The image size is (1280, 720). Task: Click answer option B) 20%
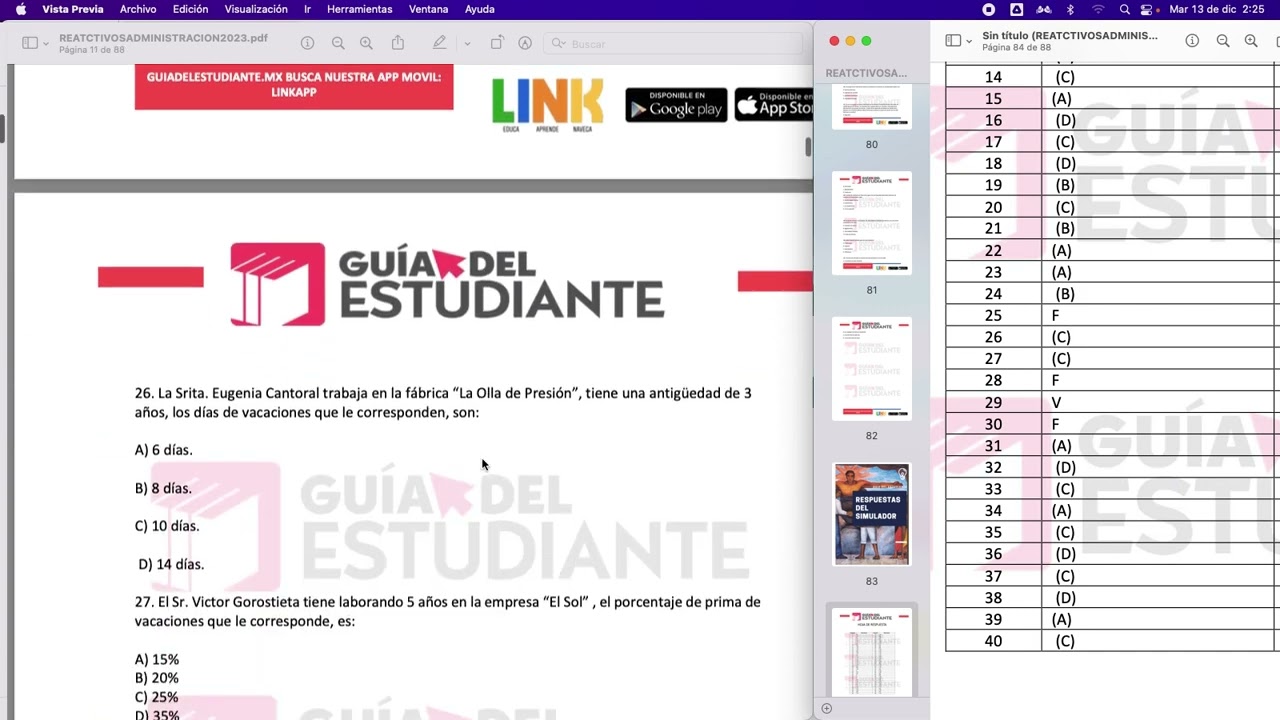point(157,678)
